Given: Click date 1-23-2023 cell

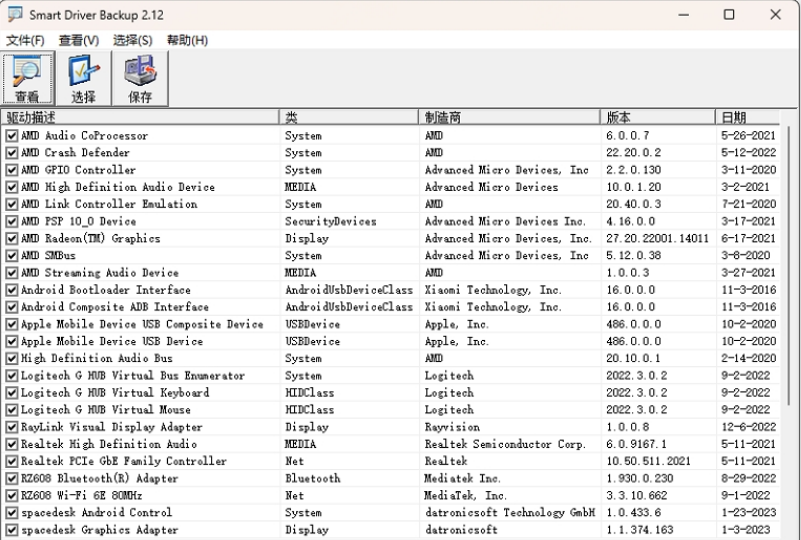Looking at the screenshot, I should pos(748,512).
